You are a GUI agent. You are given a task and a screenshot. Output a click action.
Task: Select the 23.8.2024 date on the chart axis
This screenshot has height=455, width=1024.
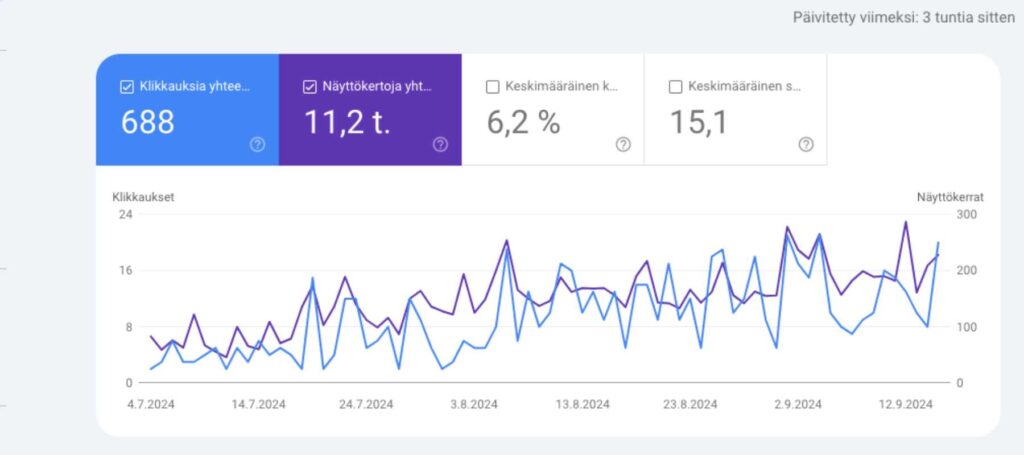pyautogui.click(x=689, y=405)
